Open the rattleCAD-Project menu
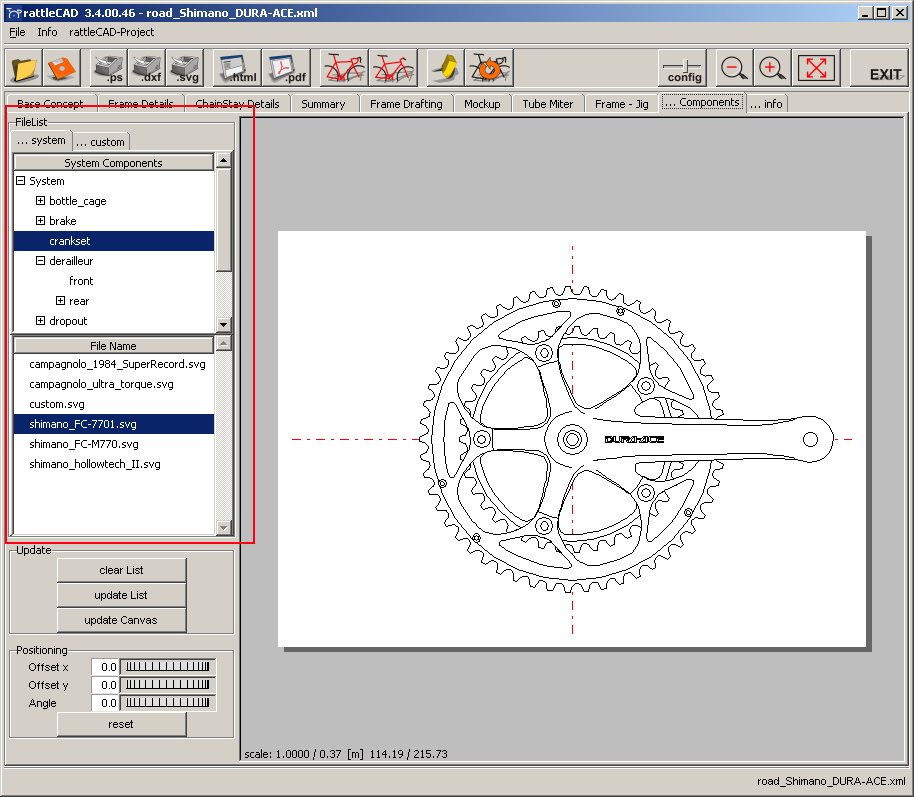This screenshot has height=797, width=914. point(111,32)
